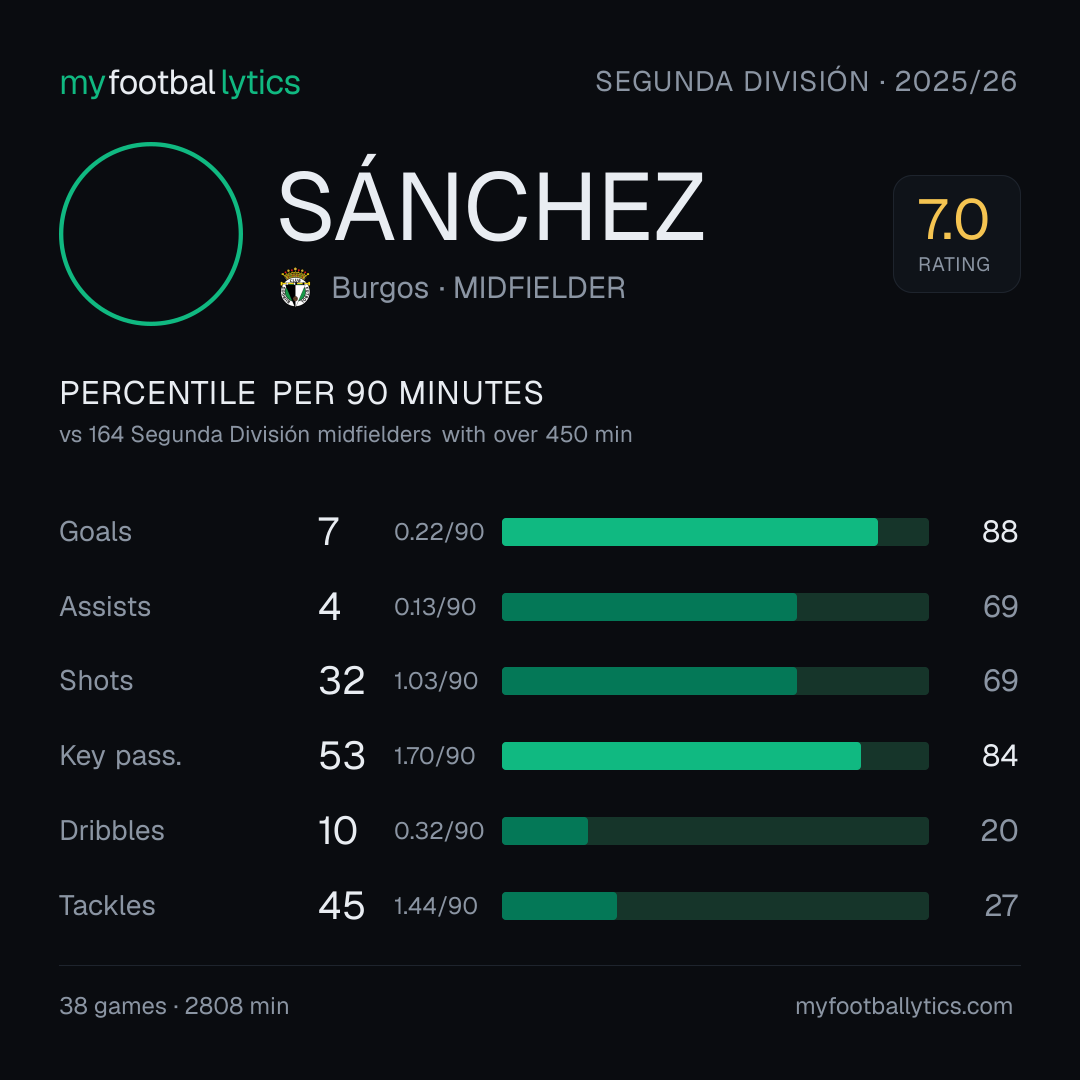Click the Burgos Midfielder subtitle text
The width and height of the screenshot is (1080, 1080).
(478, 288)
